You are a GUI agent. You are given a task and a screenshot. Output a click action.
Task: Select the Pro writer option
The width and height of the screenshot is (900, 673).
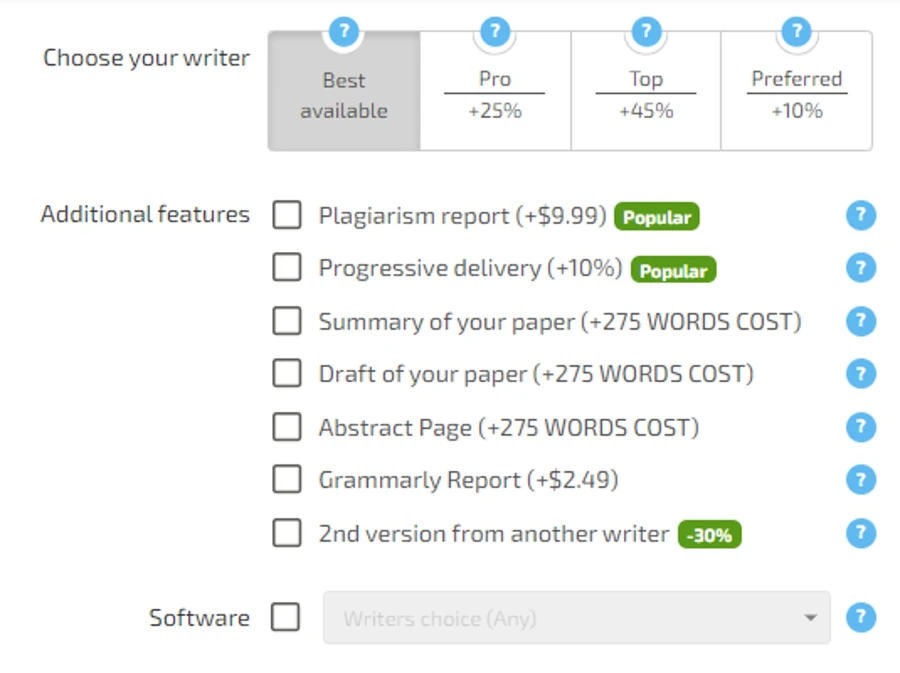tap(494, 95)
